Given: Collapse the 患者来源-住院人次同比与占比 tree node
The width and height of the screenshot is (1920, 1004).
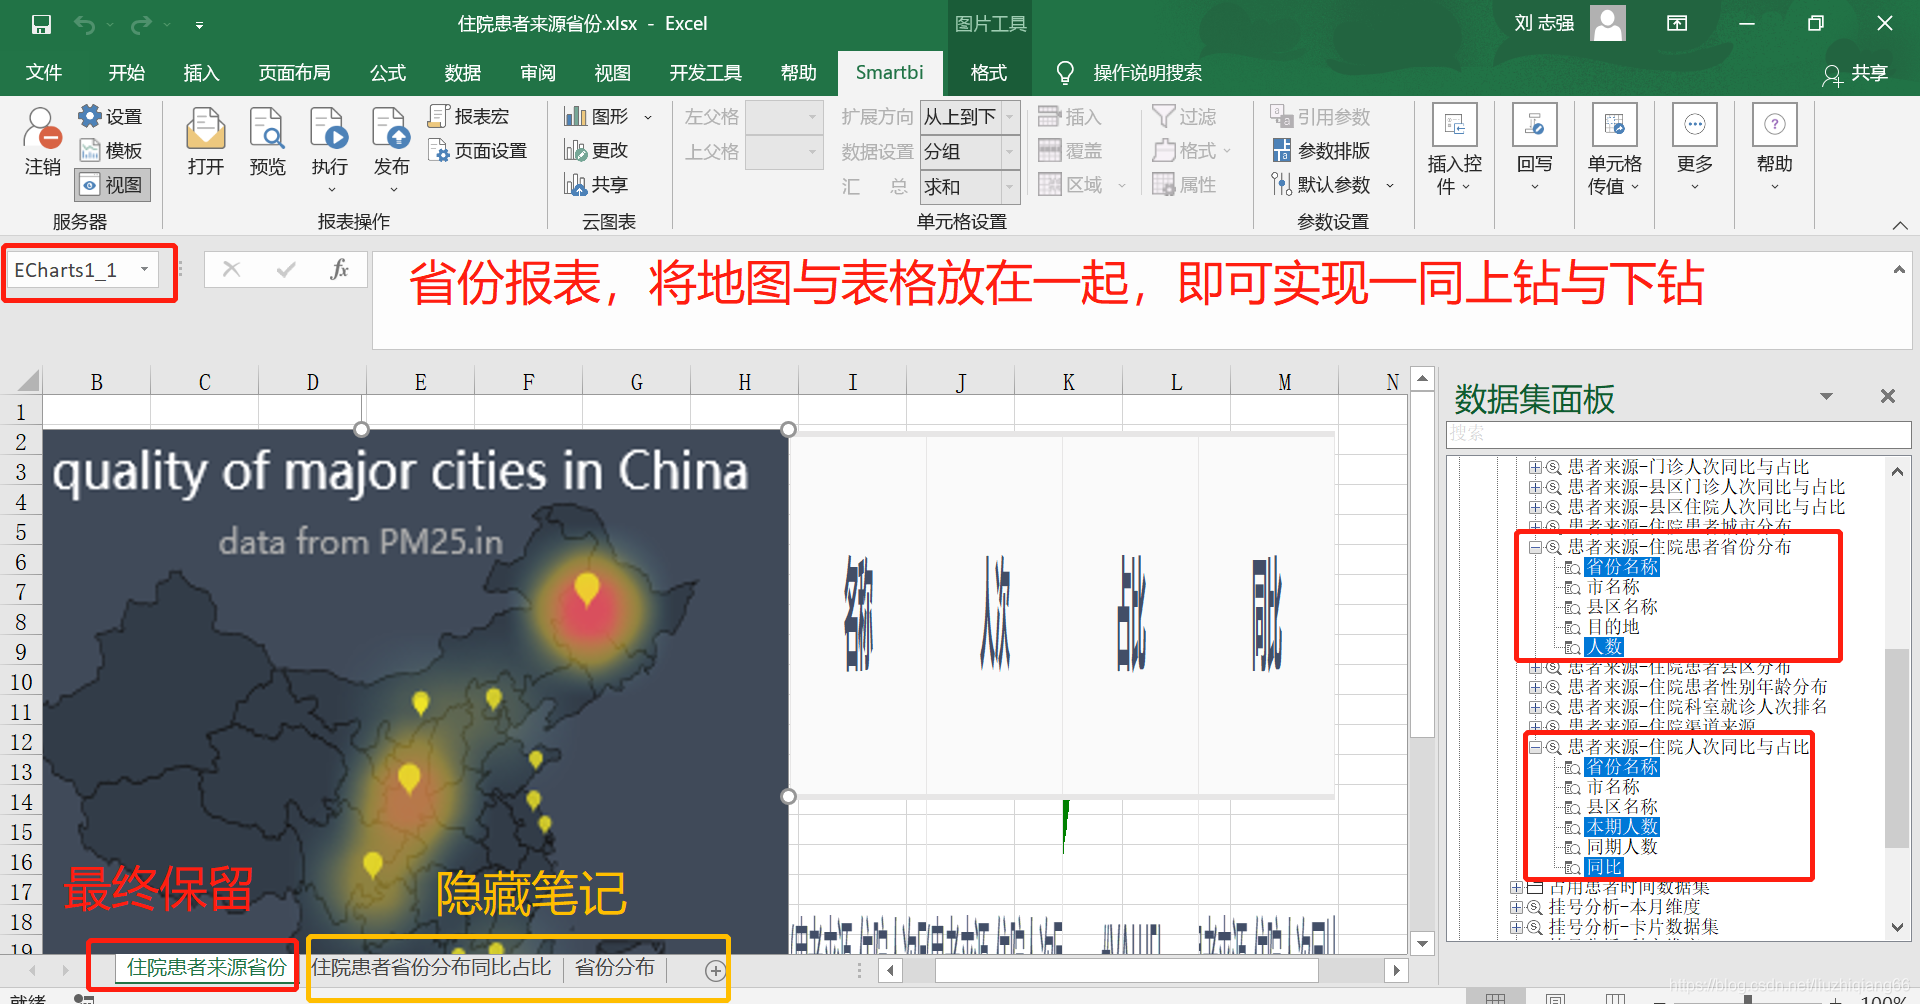Looking at the screenshot, I should tap(1535, 747).
